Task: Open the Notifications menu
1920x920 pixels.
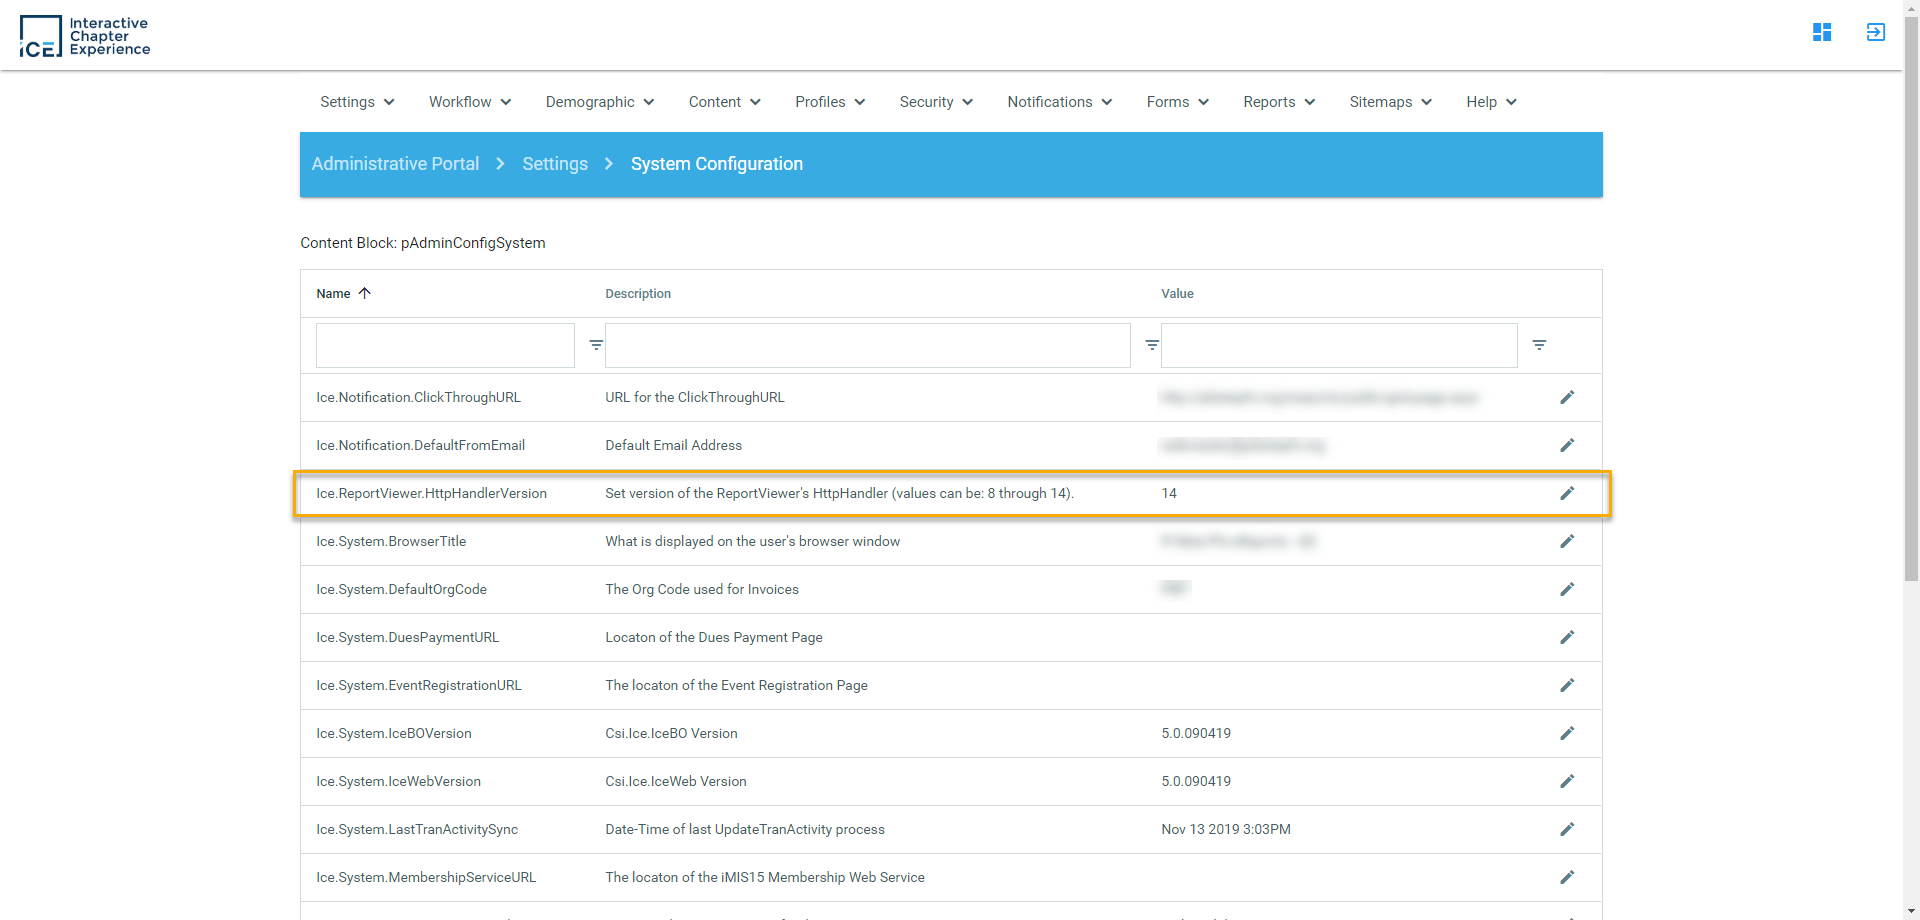Action: 1059,102
